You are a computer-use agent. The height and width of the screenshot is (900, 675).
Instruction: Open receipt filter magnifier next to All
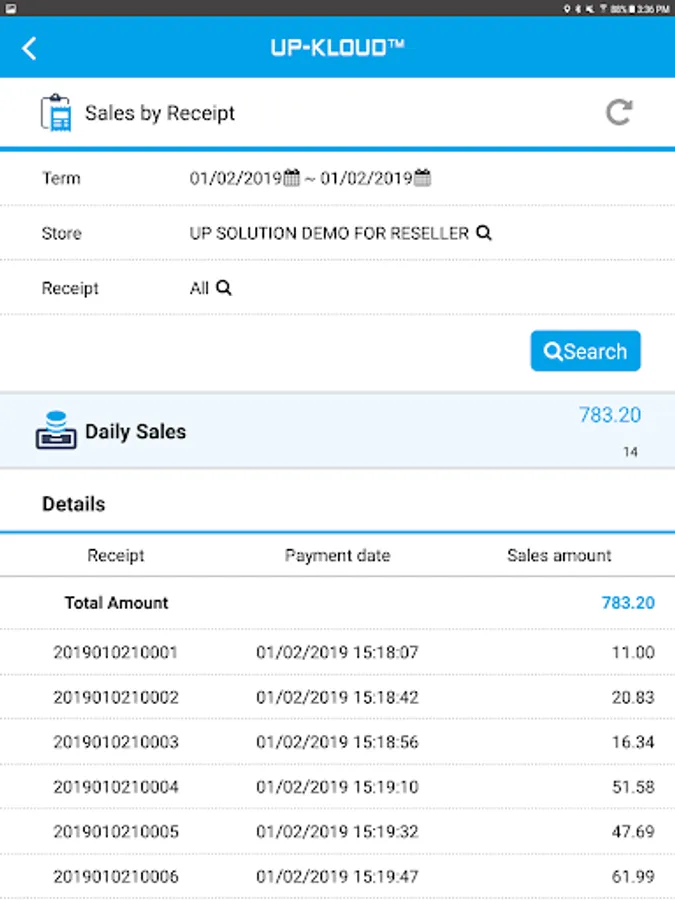[x=223, y=288]
